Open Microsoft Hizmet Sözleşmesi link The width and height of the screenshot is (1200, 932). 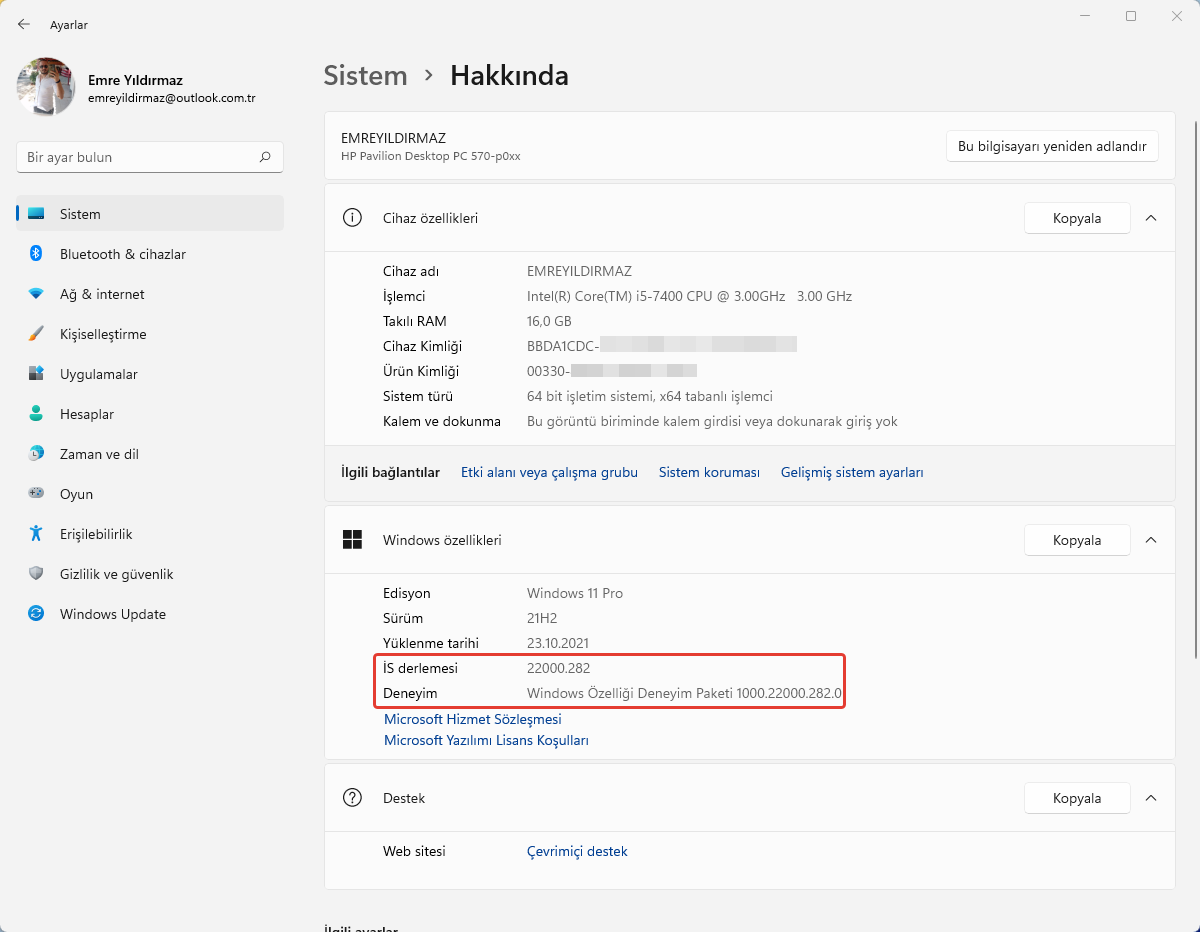click(473, 719)
